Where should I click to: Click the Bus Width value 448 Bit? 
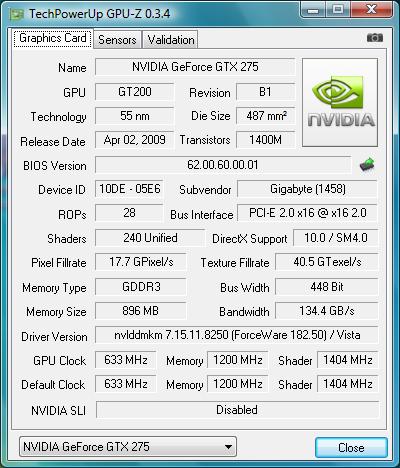click(327, 287)
